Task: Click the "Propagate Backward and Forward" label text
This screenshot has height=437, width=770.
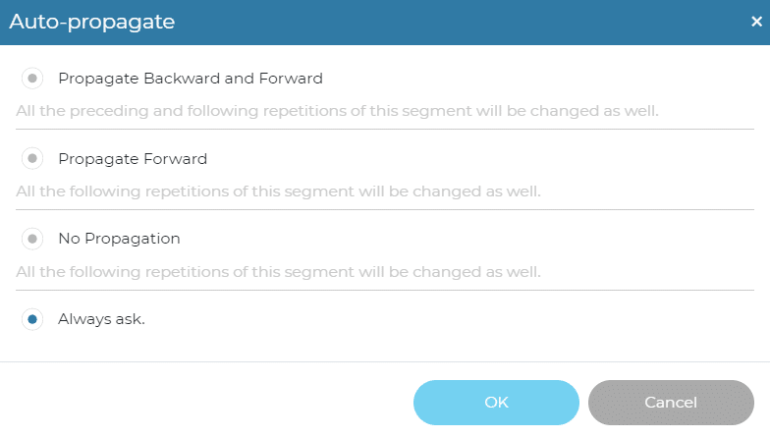Action: [190, 78]
